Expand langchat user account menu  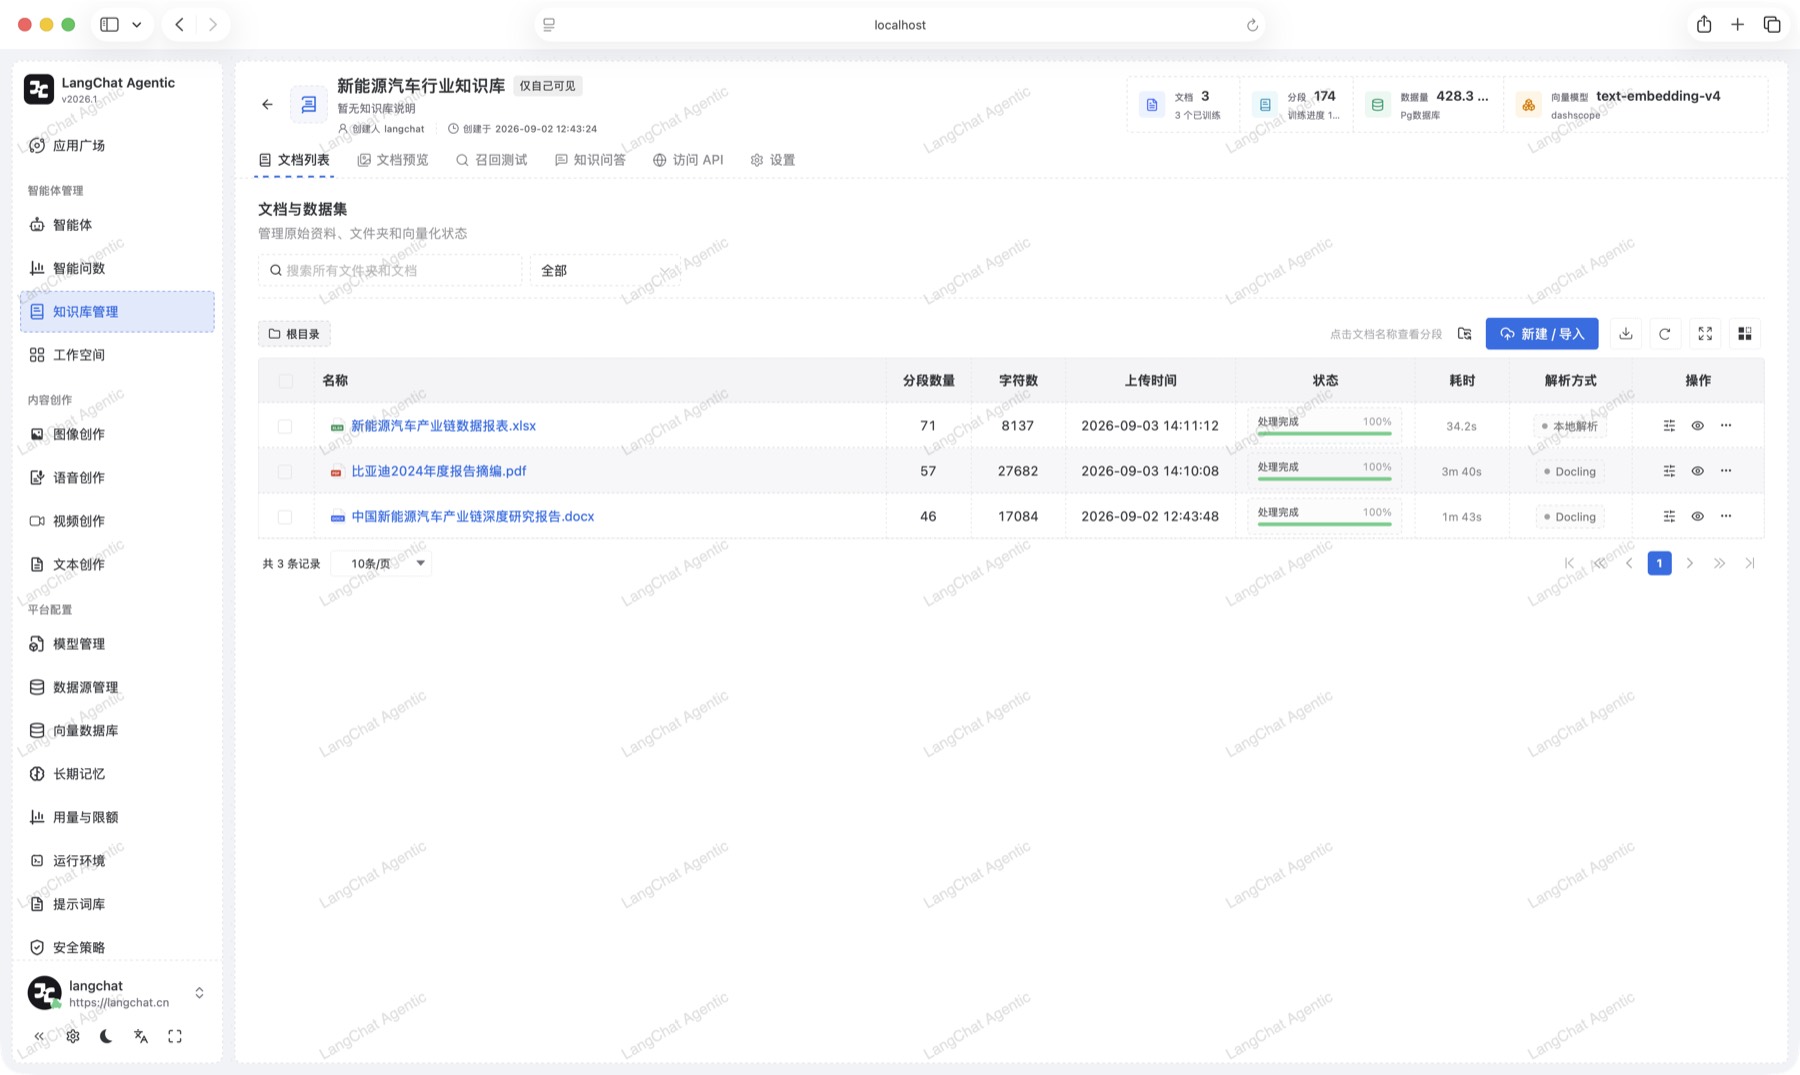(117, 993)
